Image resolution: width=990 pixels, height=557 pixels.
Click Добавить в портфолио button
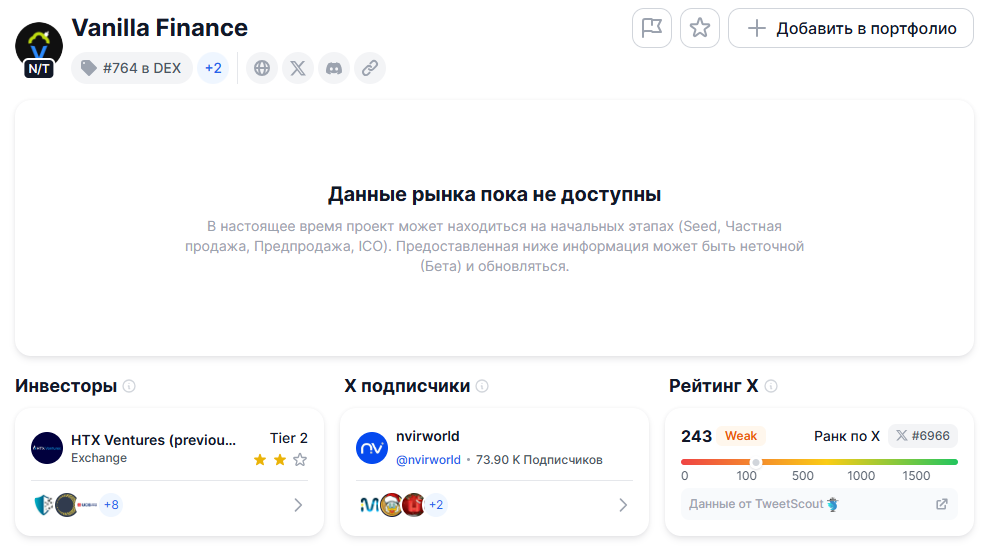(x=851, y=28)
